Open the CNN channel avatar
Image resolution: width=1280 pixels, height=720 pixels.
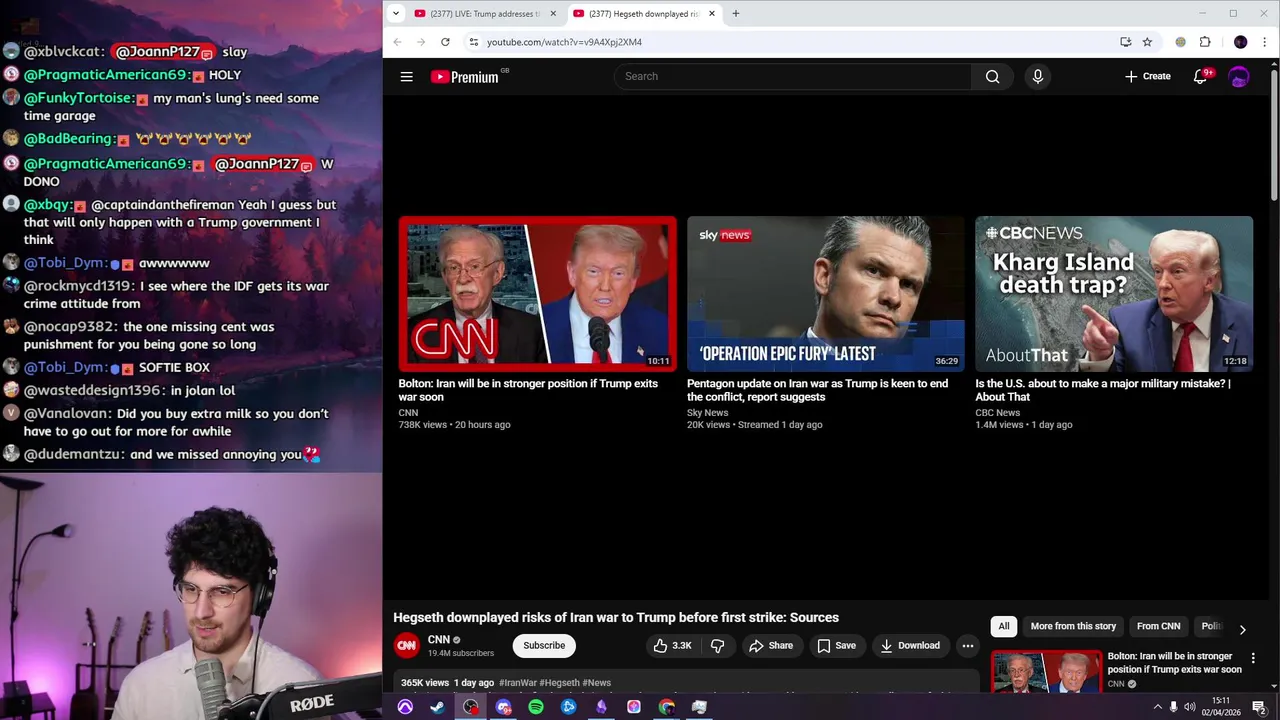point(406,646)
